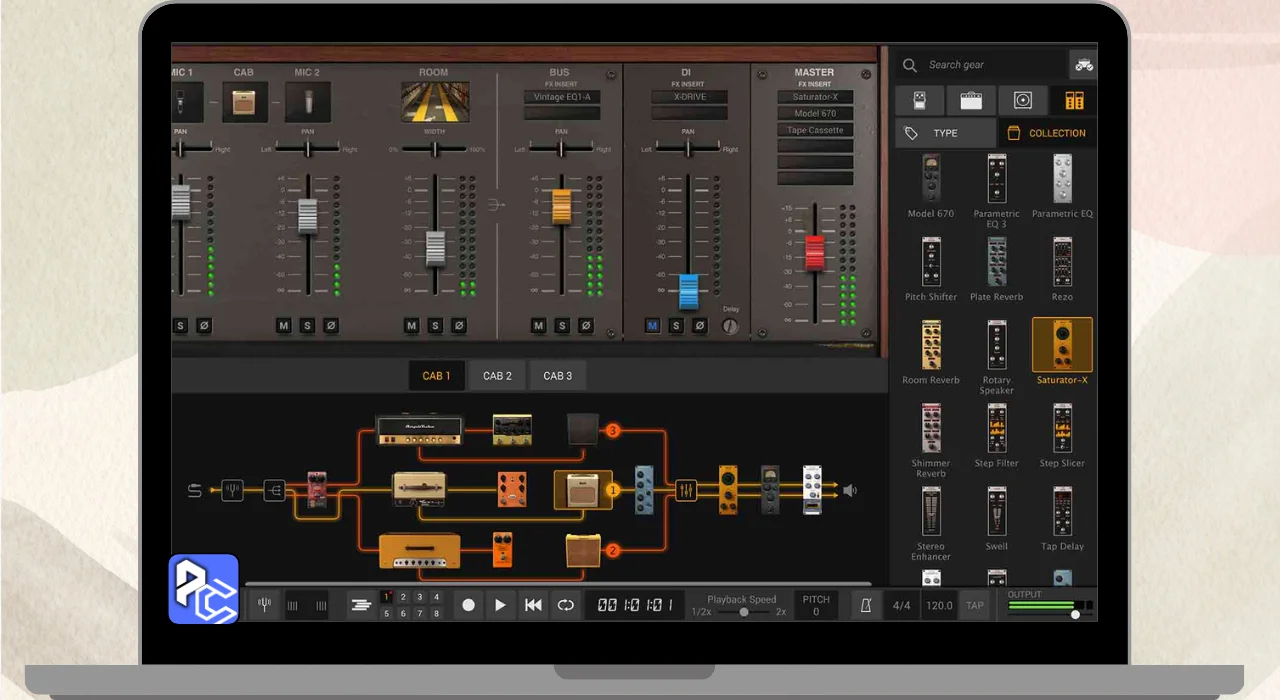Open the Vintage EQ1-A insert slot on BUS
This screenshot has height=700, width=1280.
561,97
